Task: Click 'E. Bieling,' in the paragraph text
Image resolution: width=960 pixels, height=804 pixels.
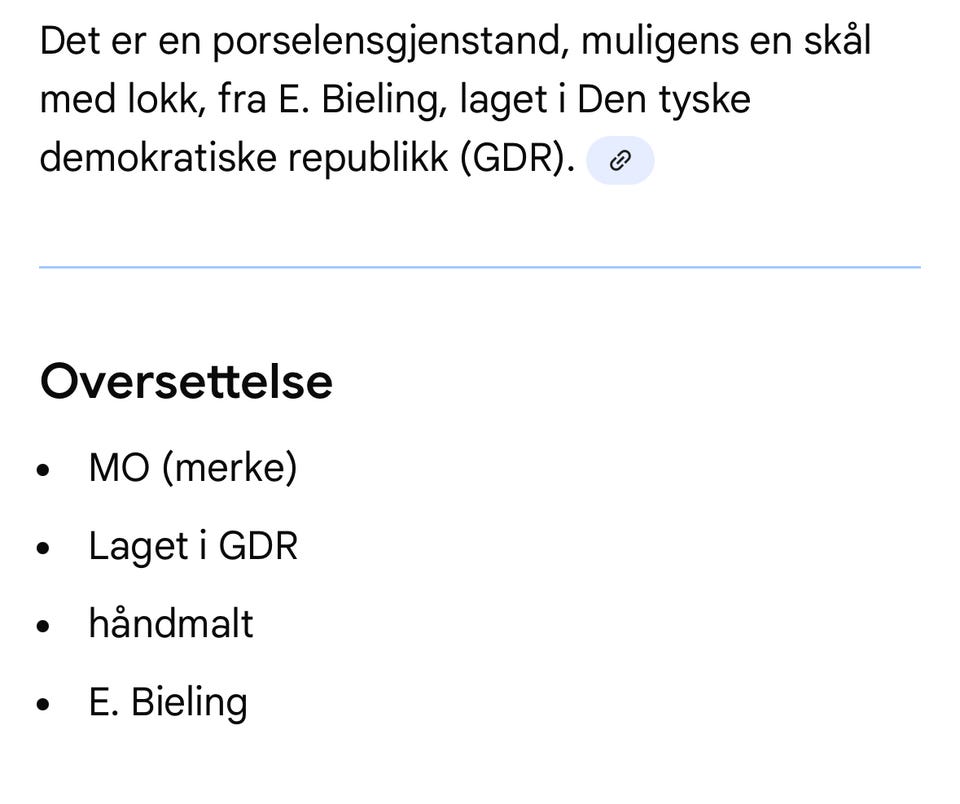Action: [364, 100]
